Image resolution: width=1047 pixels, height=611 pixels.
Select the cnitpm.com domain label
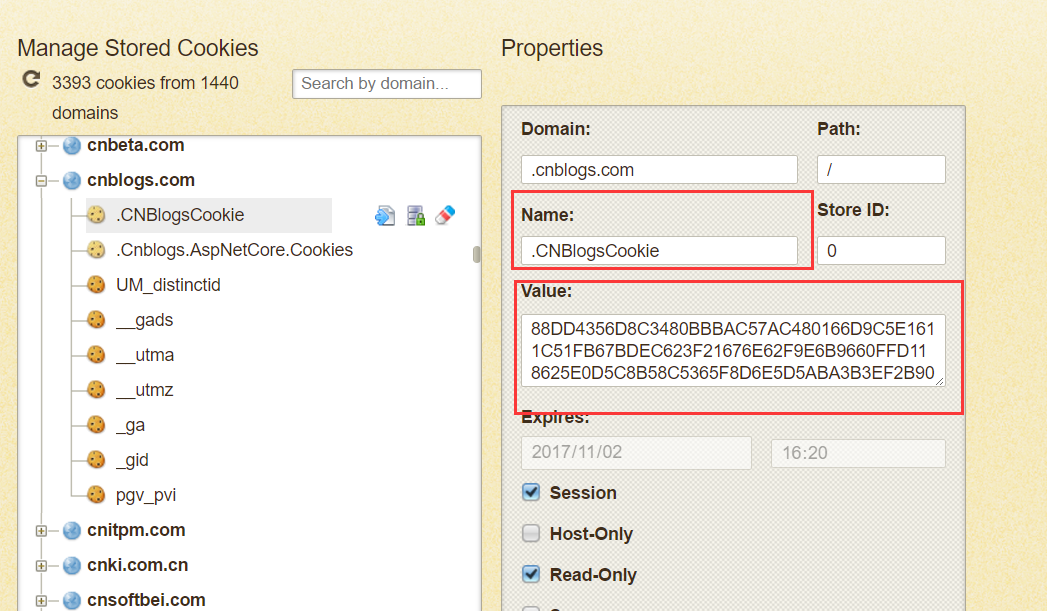pos(136,530)
